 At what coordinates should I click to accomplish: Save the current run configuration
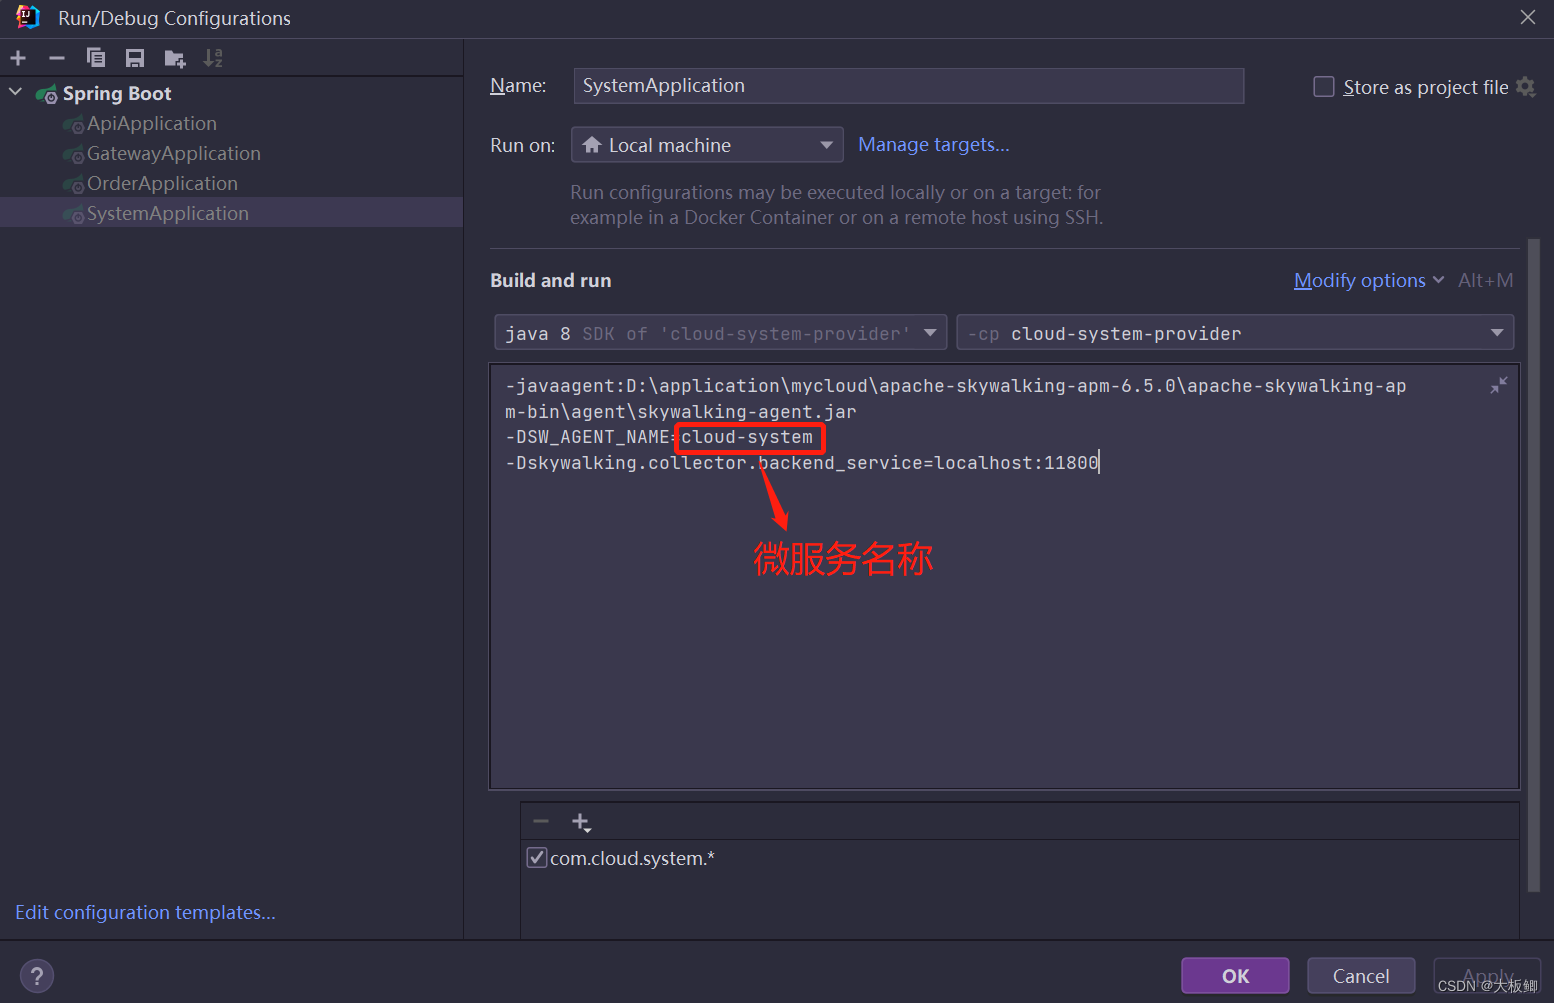pyautogui.click(x=135, y=57)
